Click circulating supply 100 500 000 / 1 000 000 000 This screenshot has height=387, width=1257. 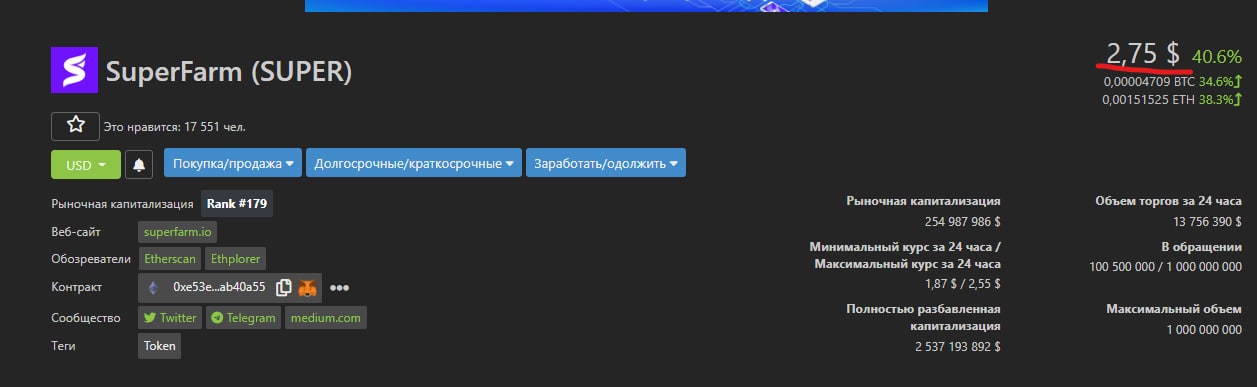[x=1165, y=266]
